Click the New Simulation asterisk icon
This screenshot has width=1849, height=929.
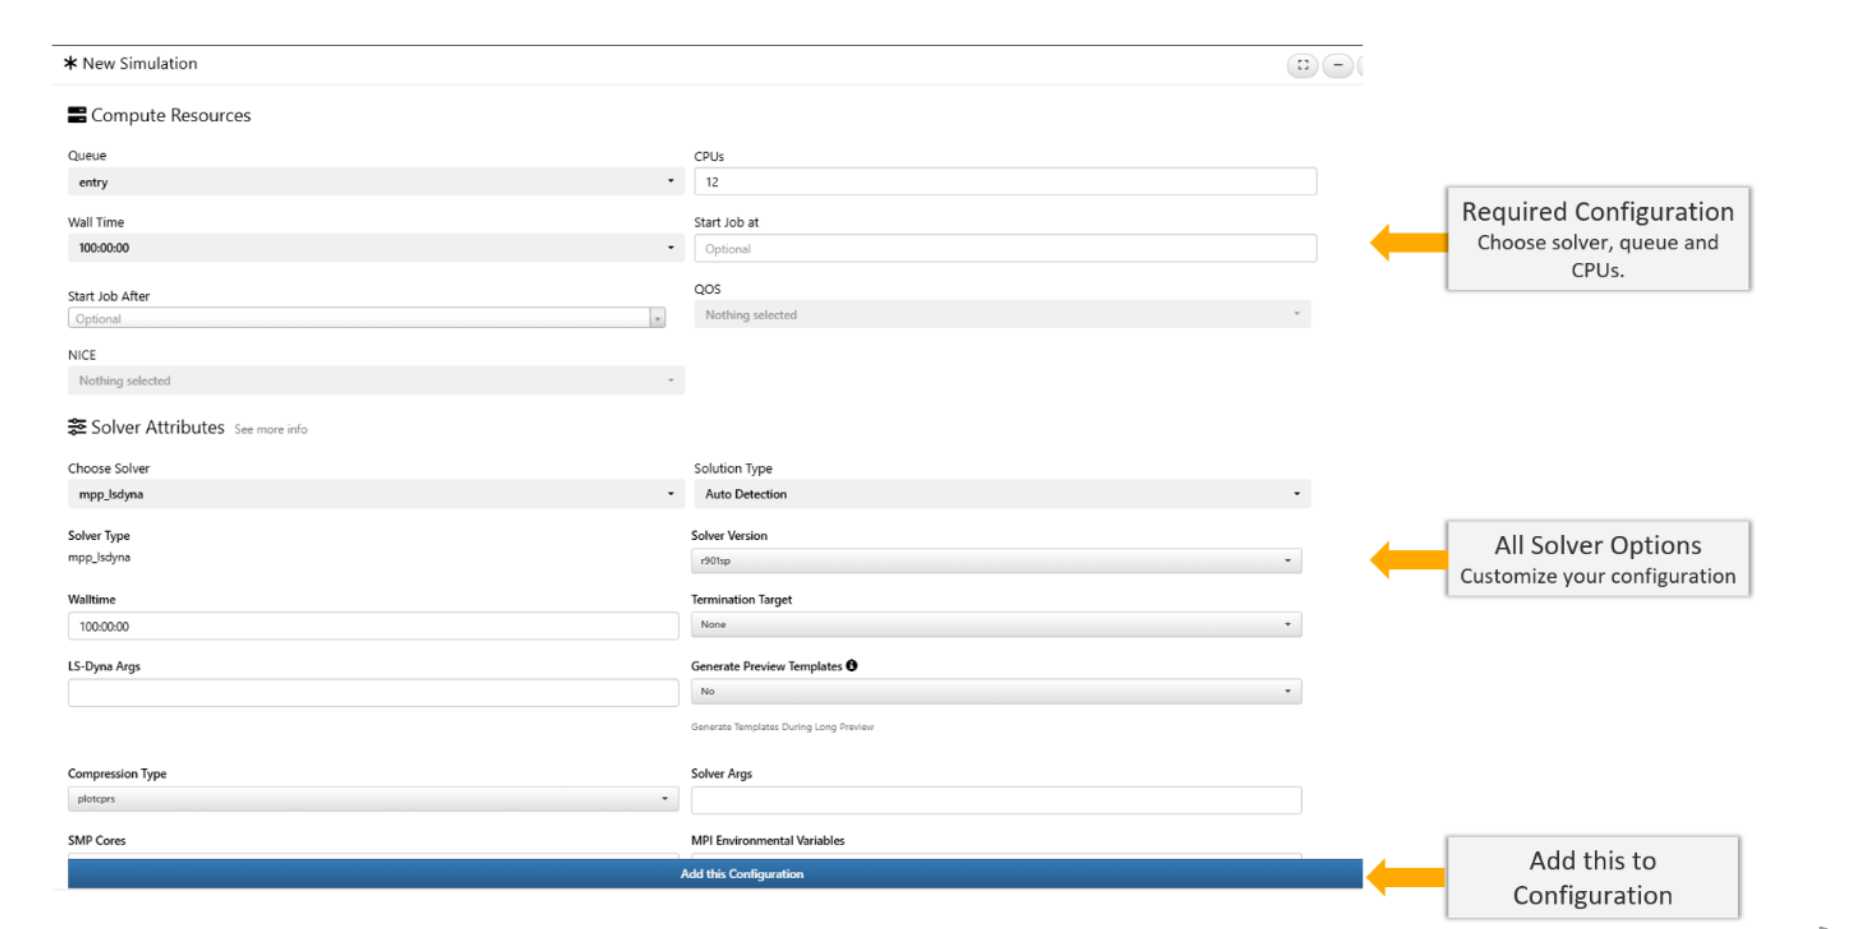70,63
